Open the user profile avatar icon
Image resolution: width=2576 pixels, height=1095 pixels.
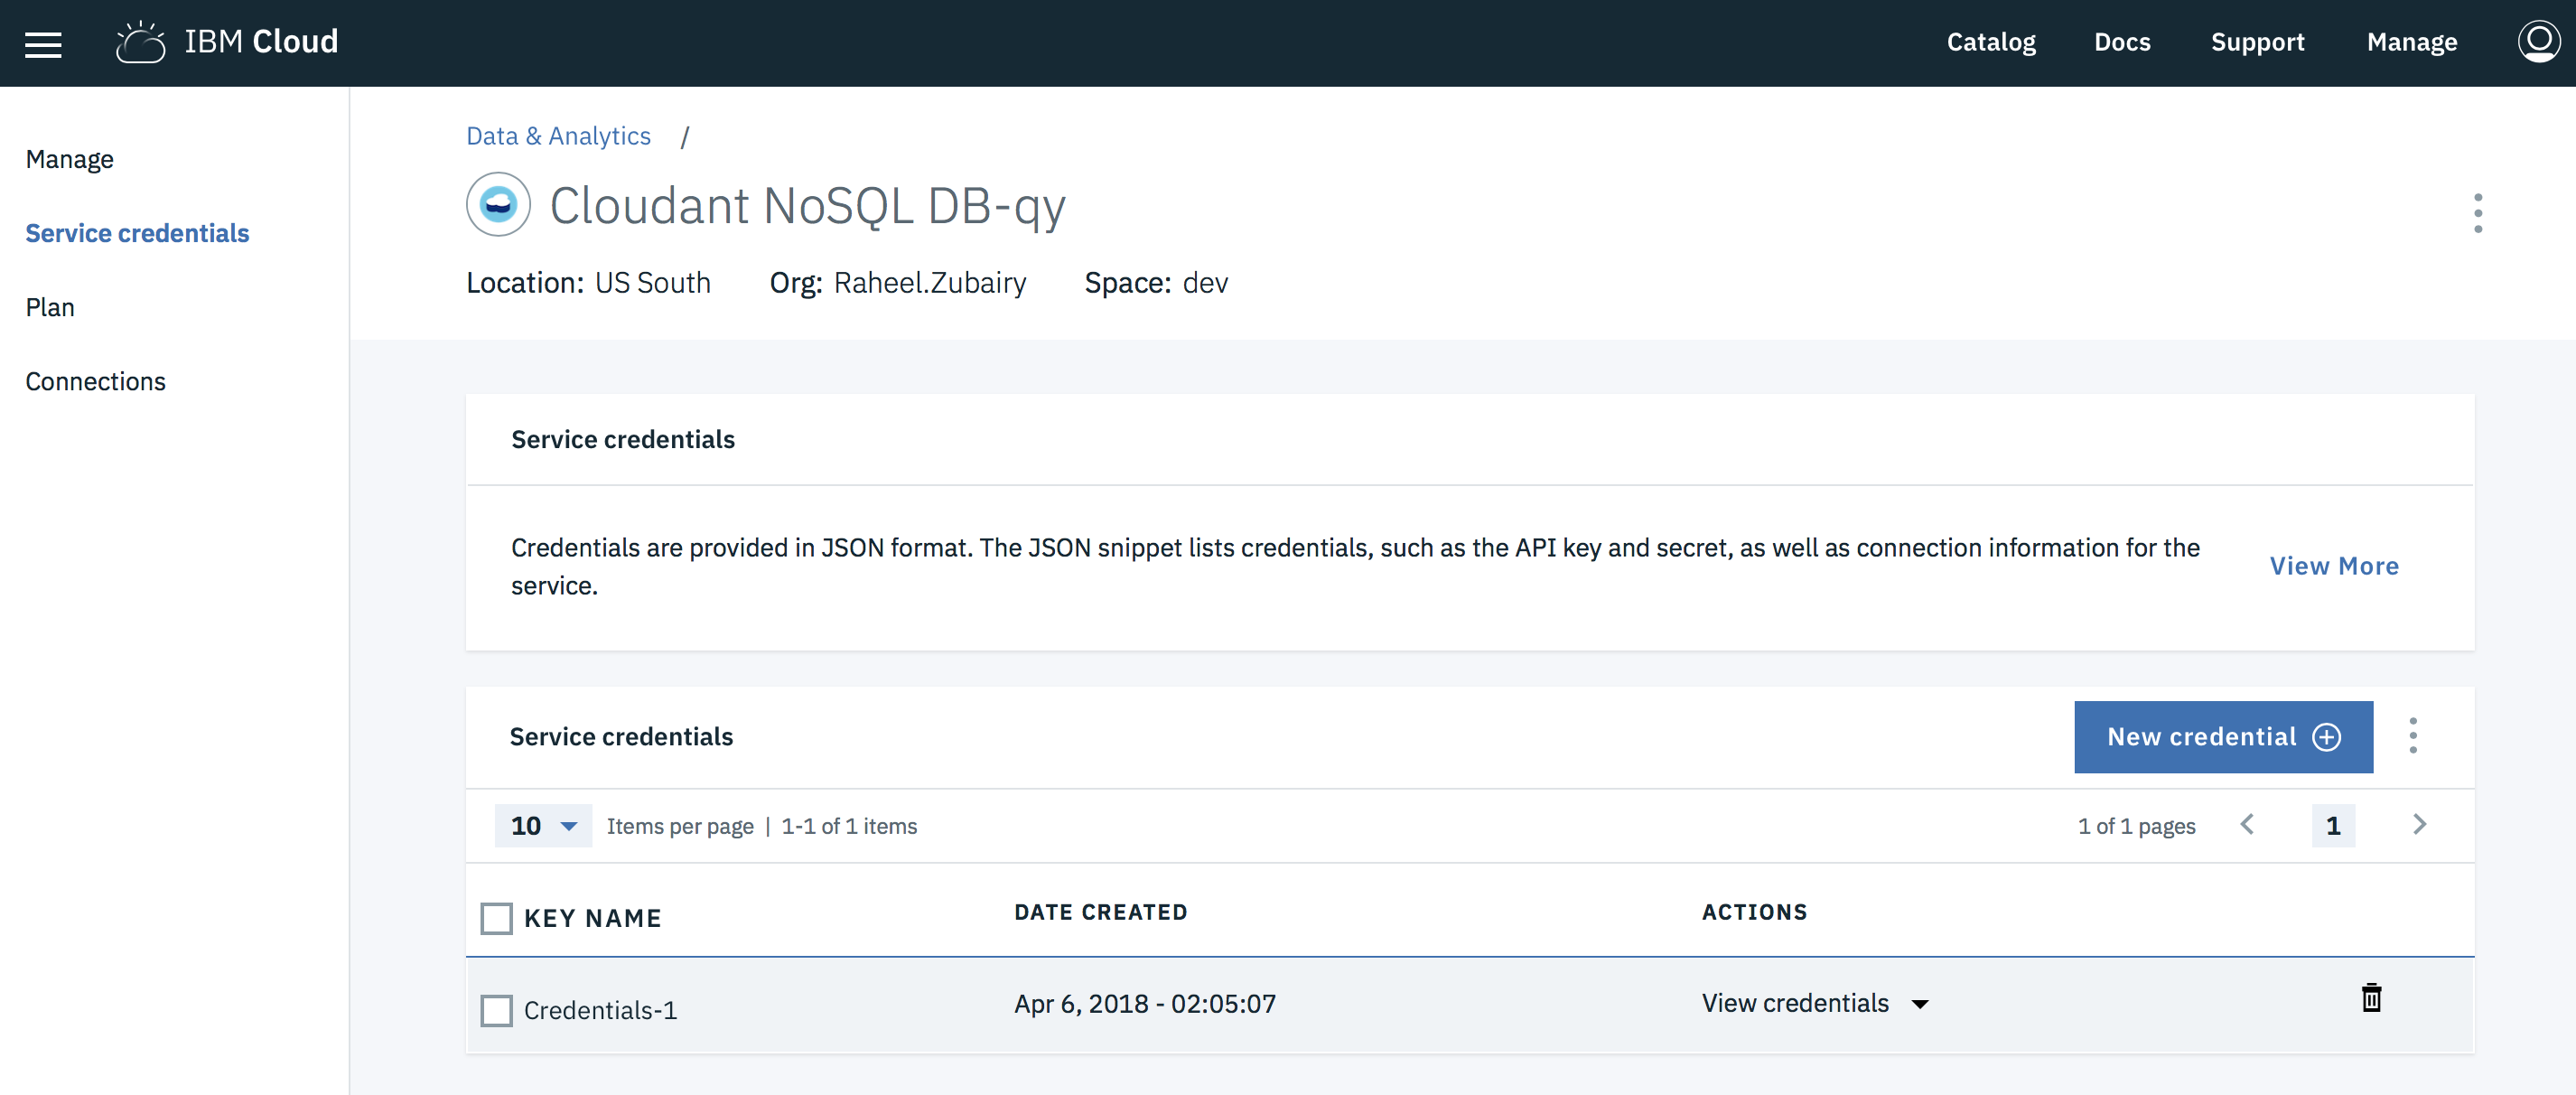[x=2538, y=42]
